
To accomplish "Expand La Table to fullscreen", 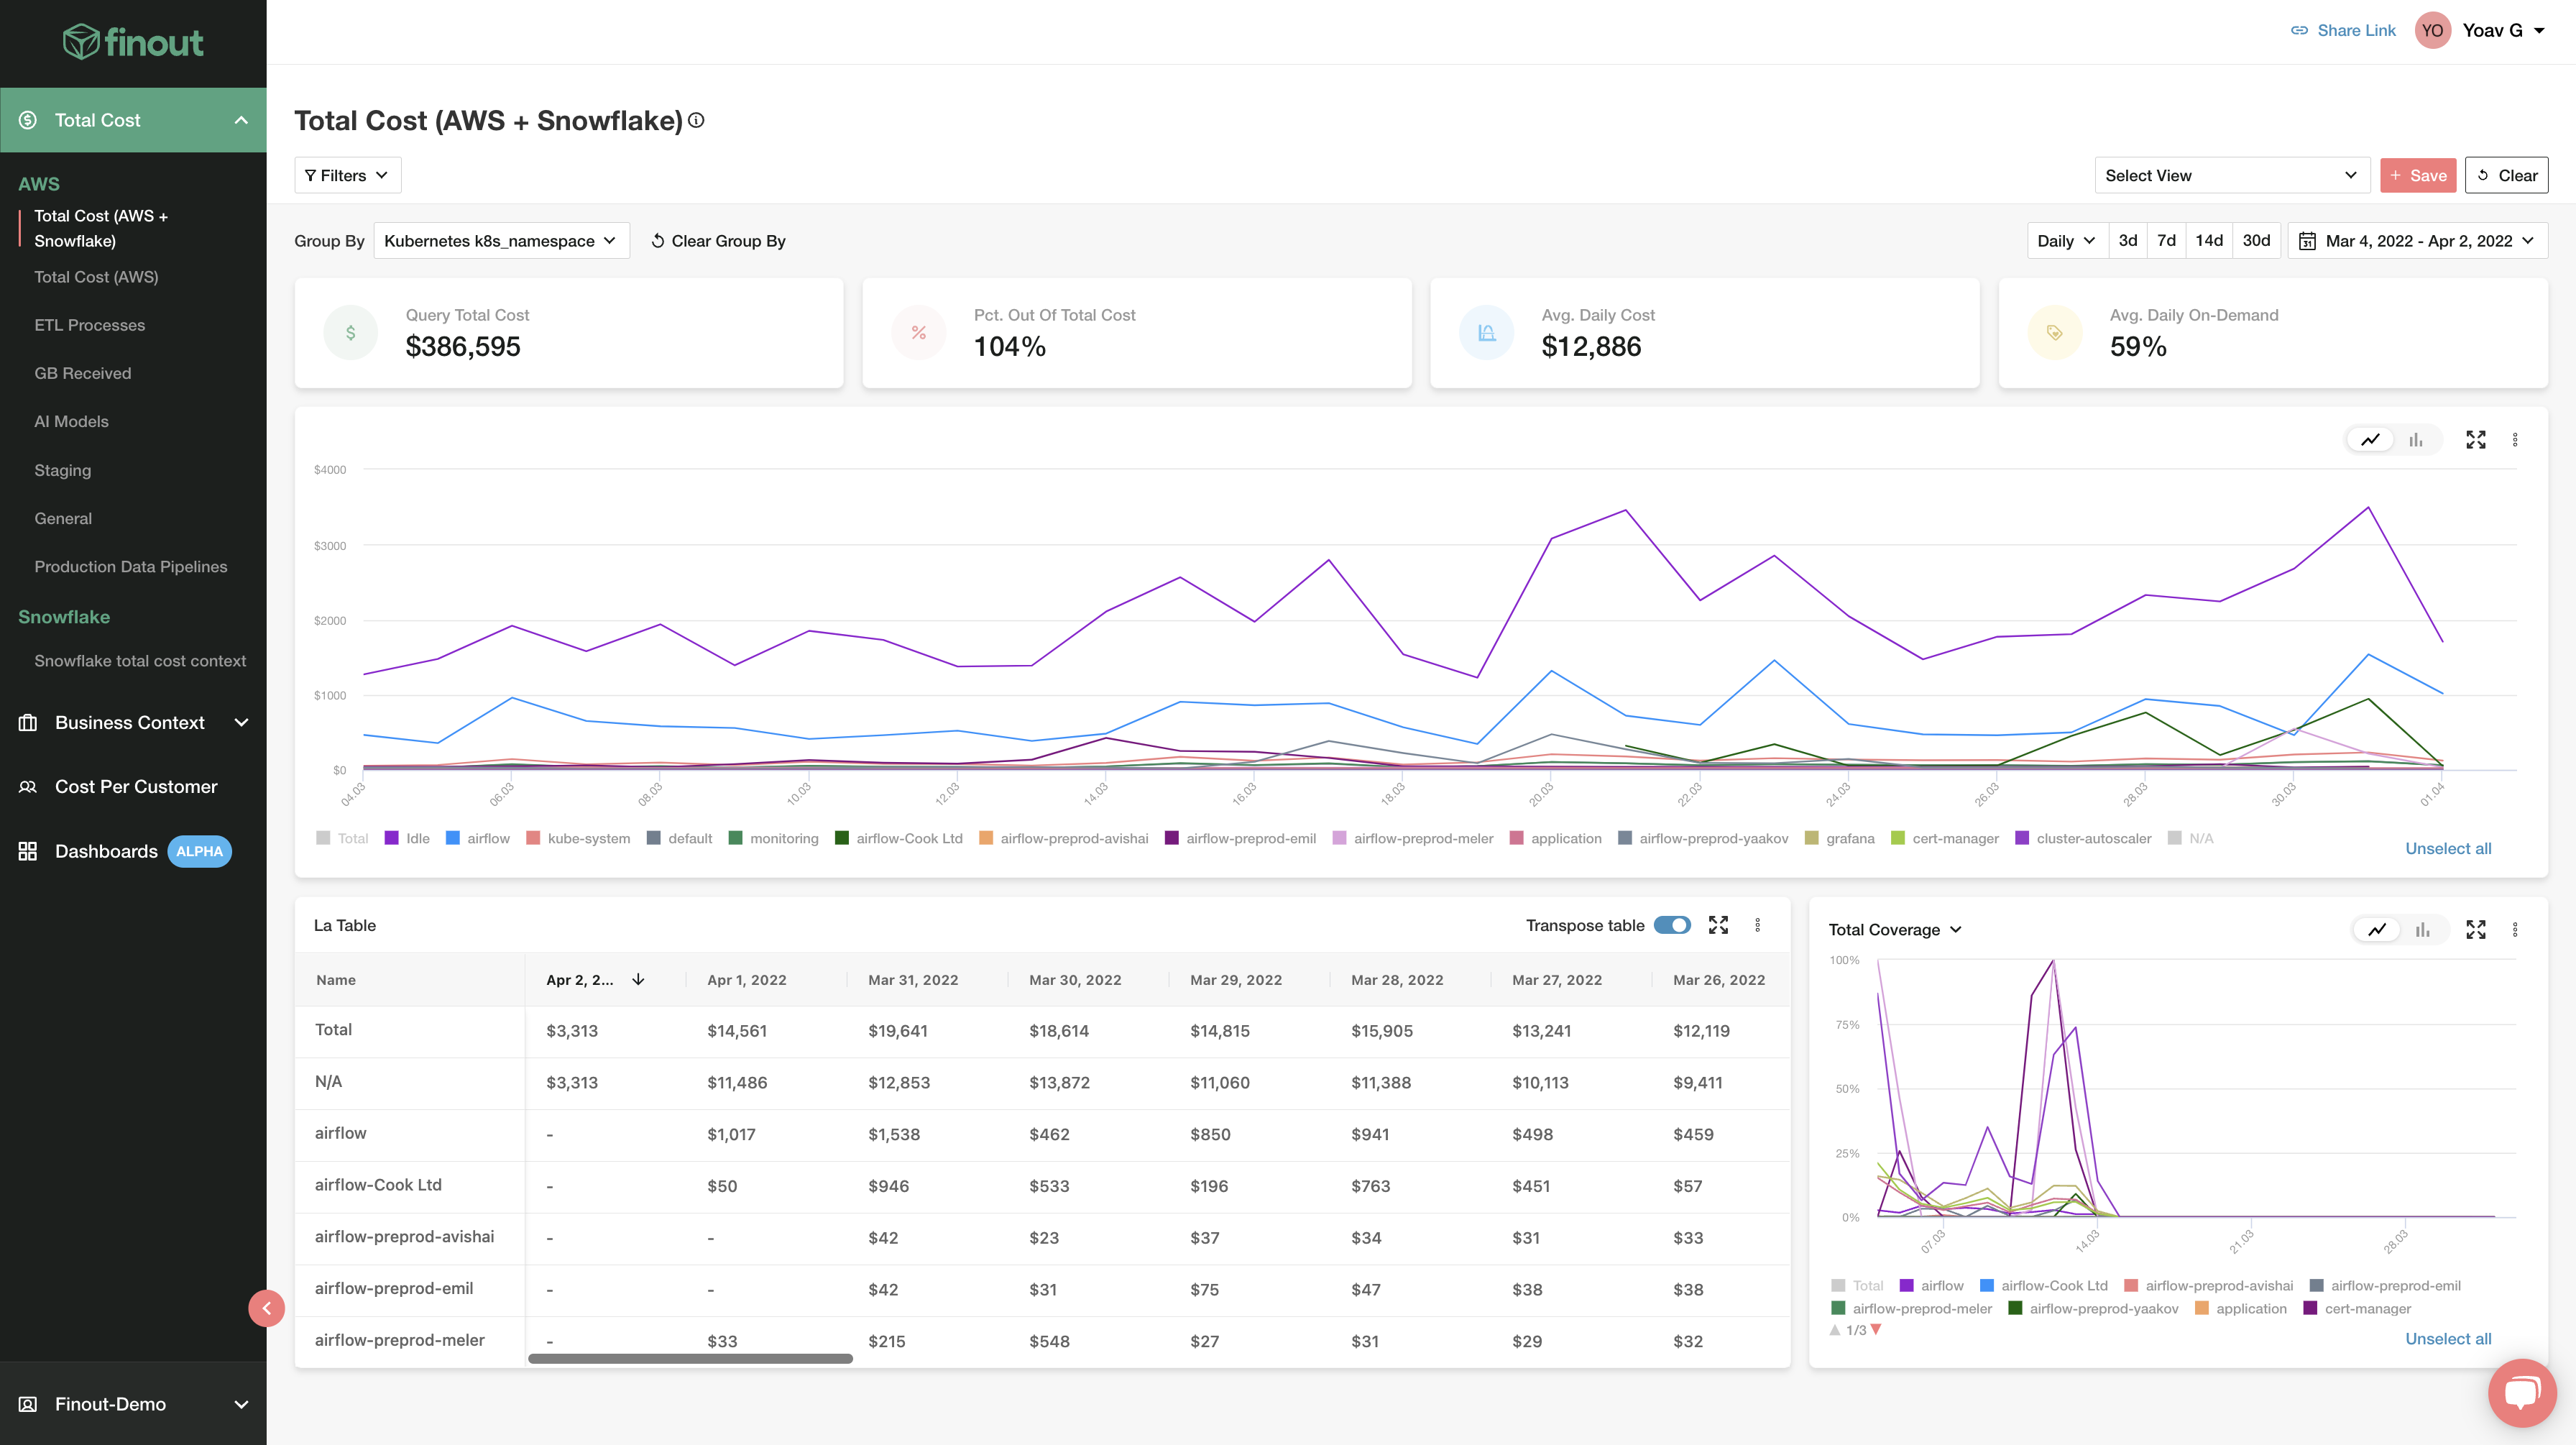I will click(x=1718, y=925).
